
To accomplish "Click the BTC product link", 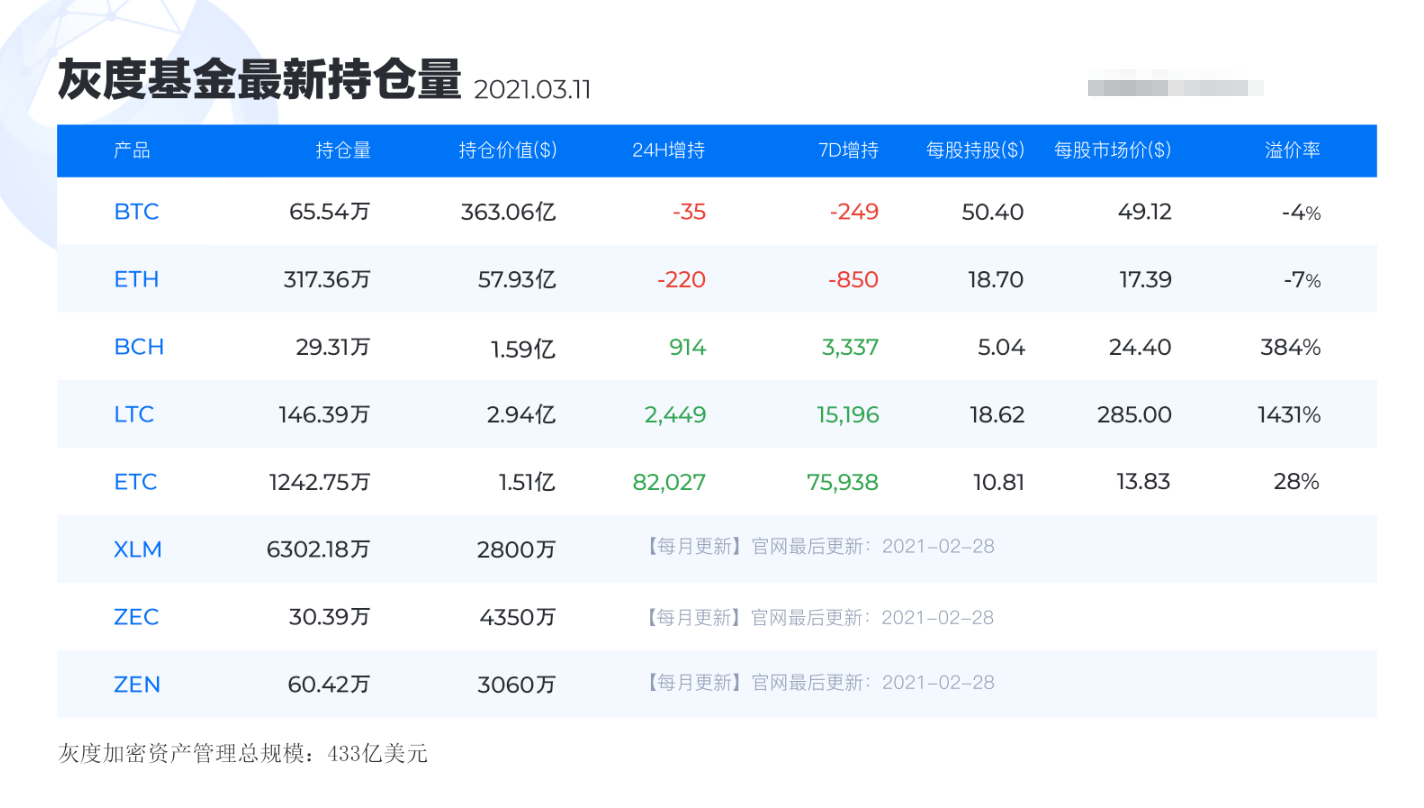I will [x=136, y=212].
